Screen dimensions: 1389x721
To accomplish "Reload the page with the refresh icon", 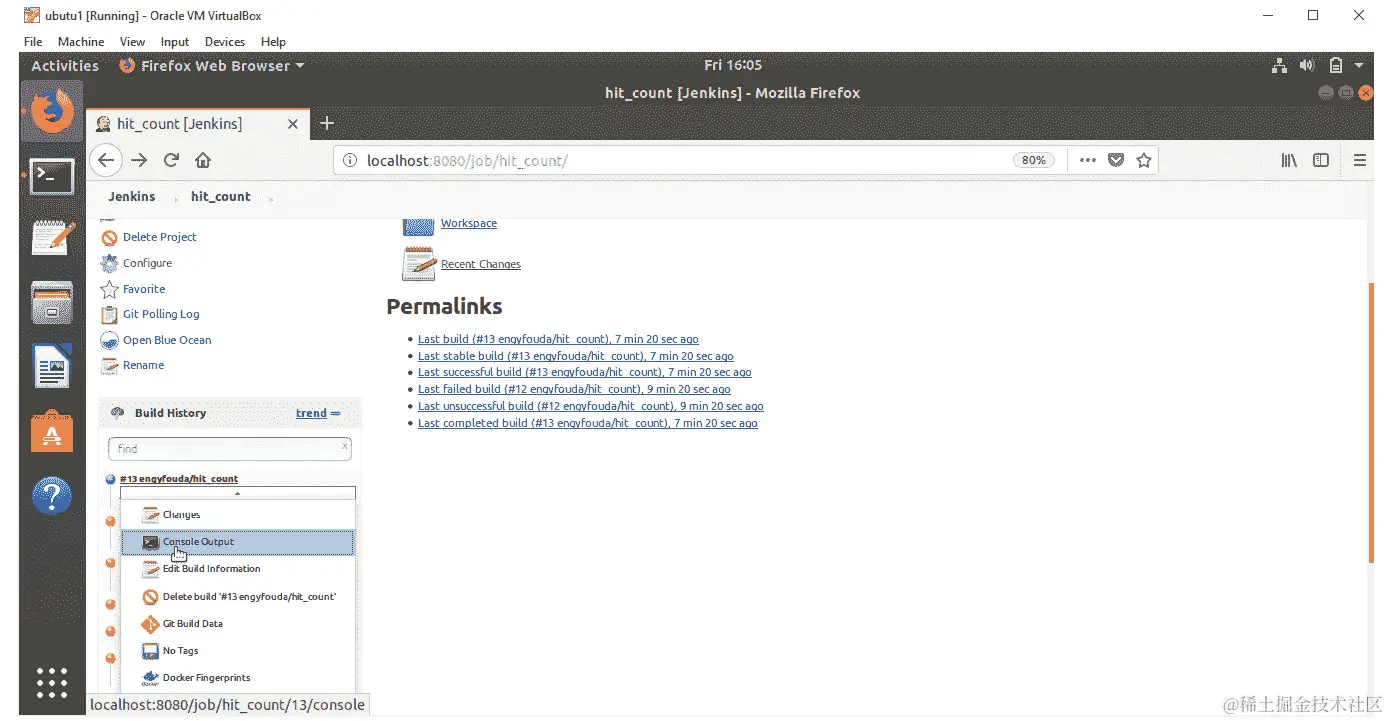I will click(x=171, y=160).
